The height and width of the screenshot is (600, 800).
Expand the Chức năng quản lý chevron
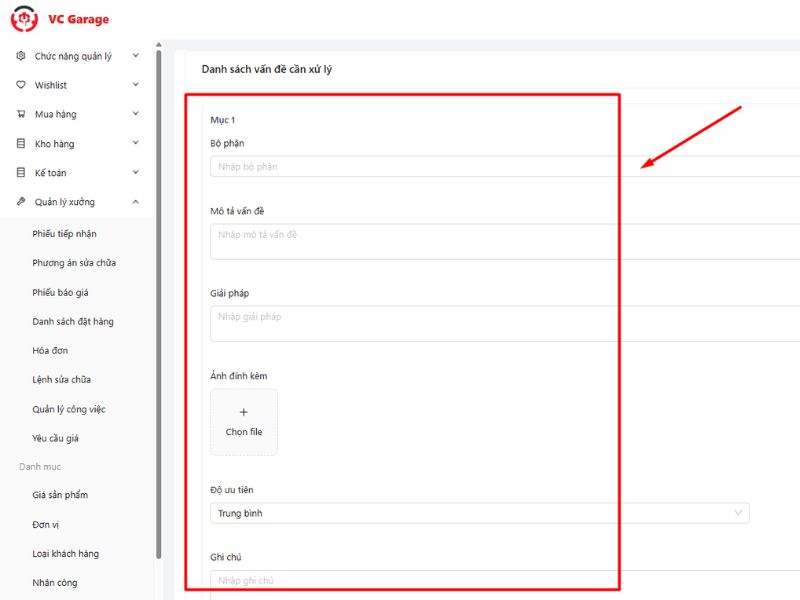[136, 56]
